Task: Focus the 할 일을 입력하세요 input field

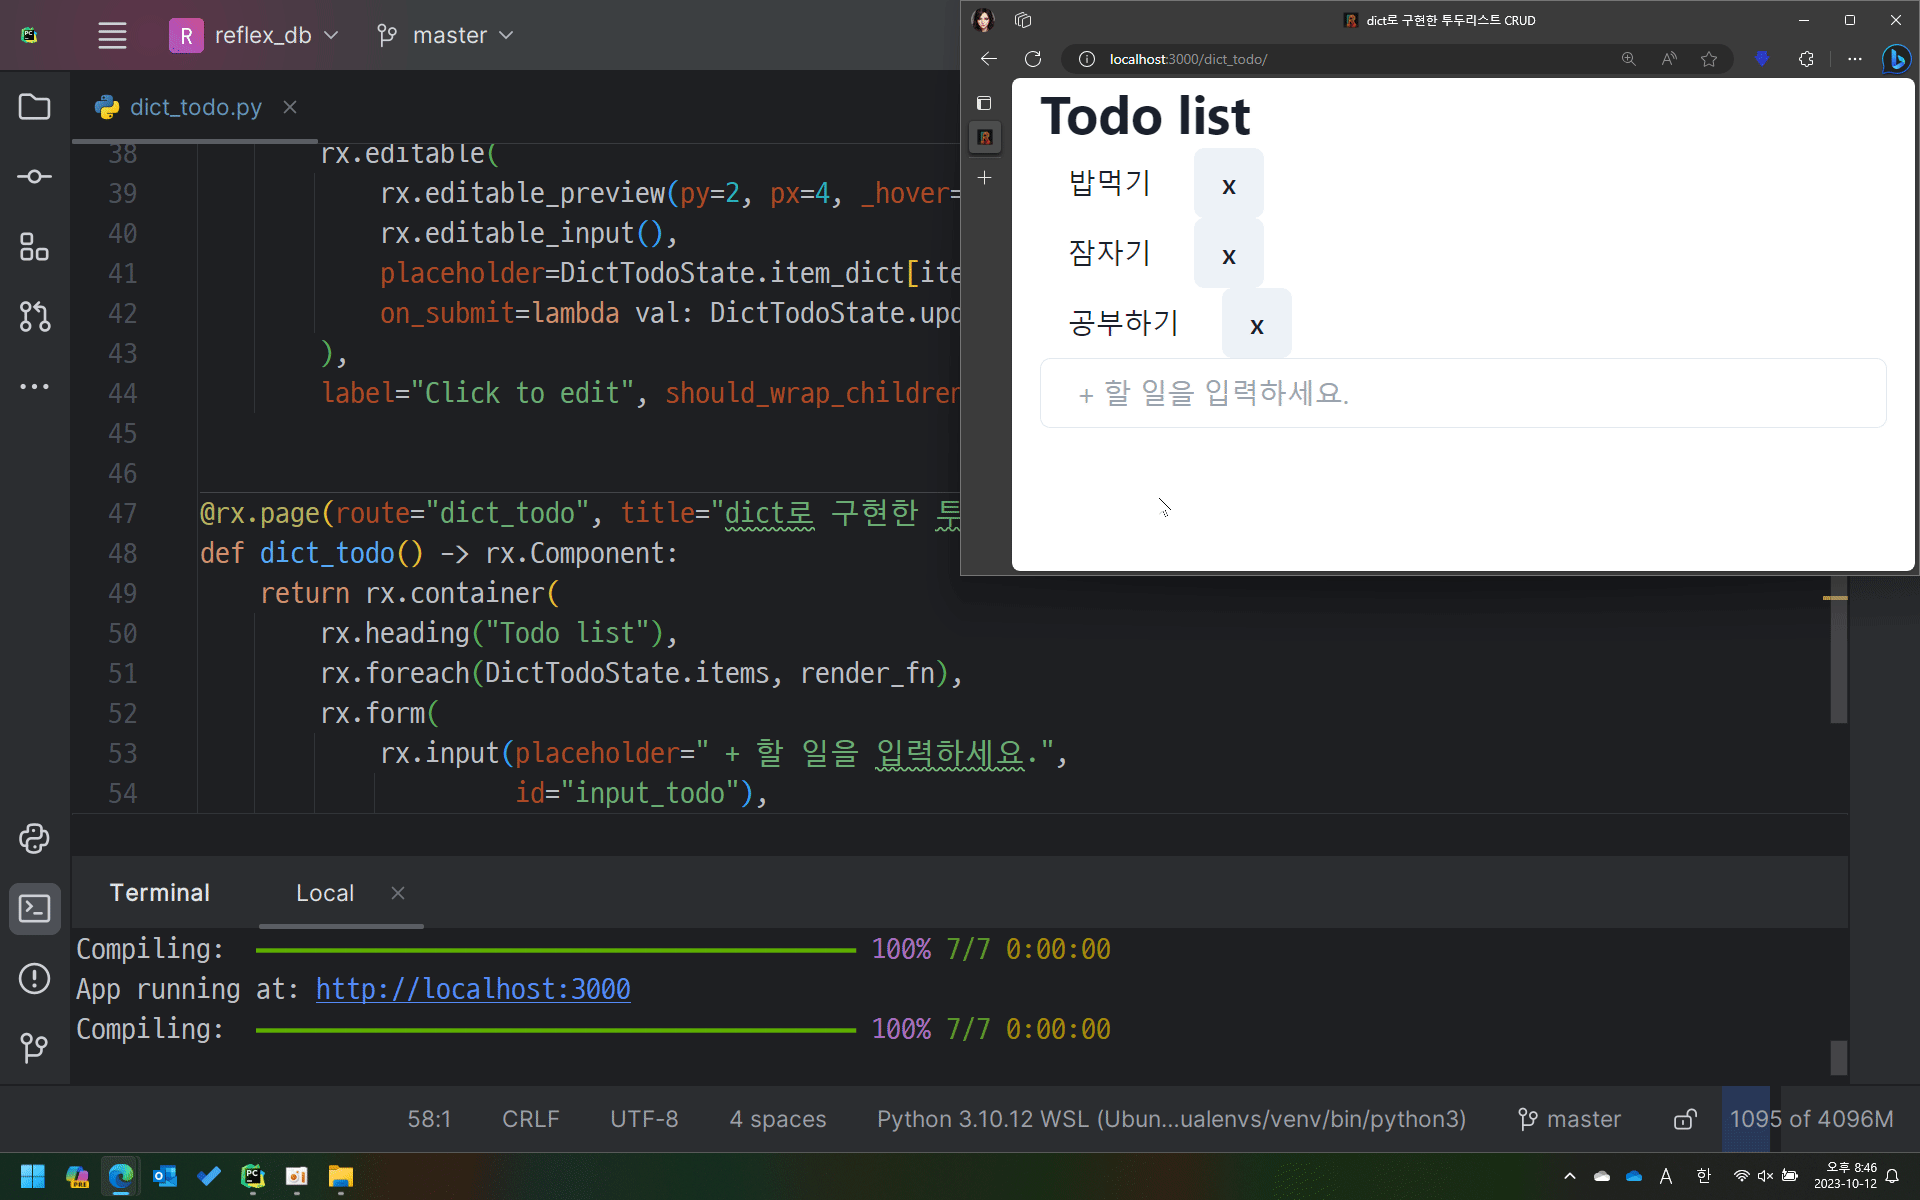Action: coord(1462,393)
